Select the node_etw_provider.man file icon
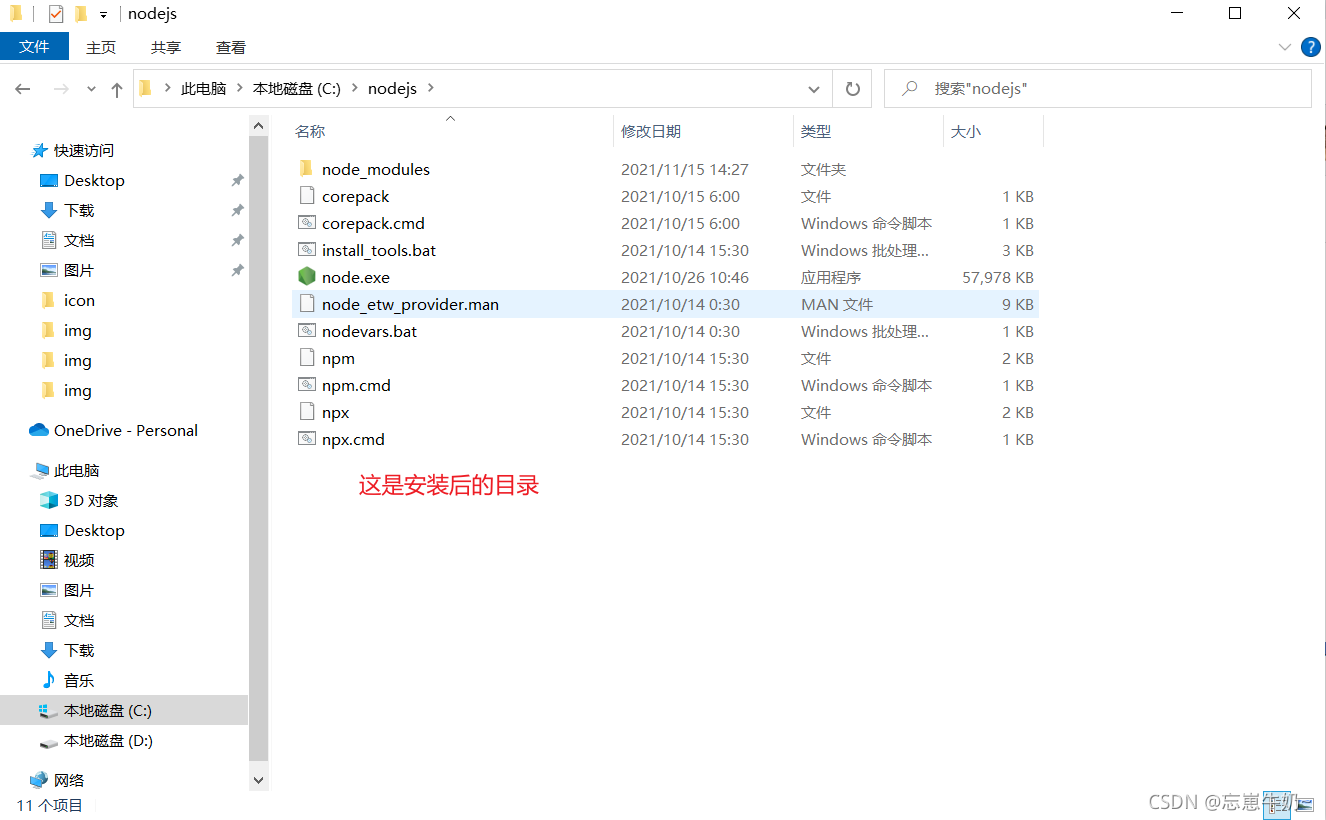Viewport: 1326px width, 820px height. pyautogui.click(x=306, y=304)
